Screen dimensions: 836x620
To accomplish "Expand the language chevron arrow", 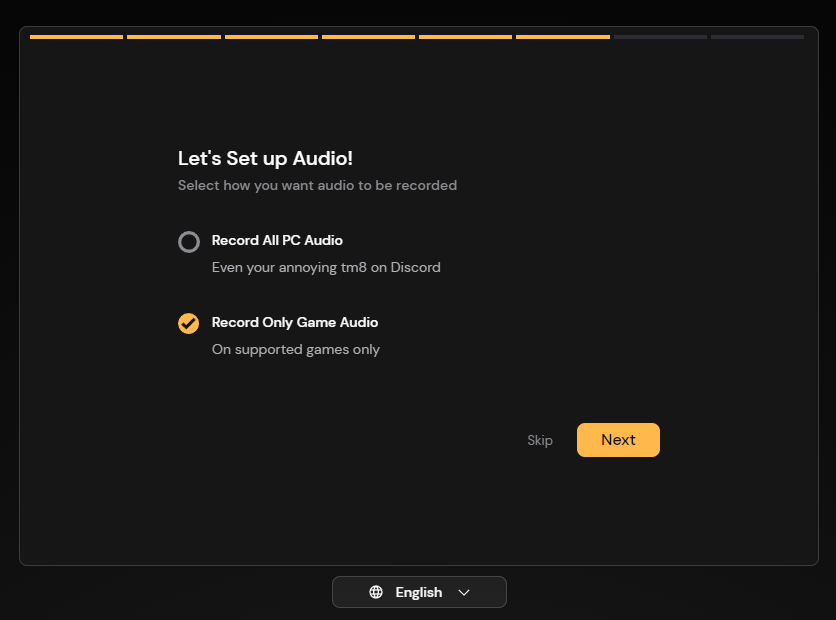I will [x=464, y=592].
